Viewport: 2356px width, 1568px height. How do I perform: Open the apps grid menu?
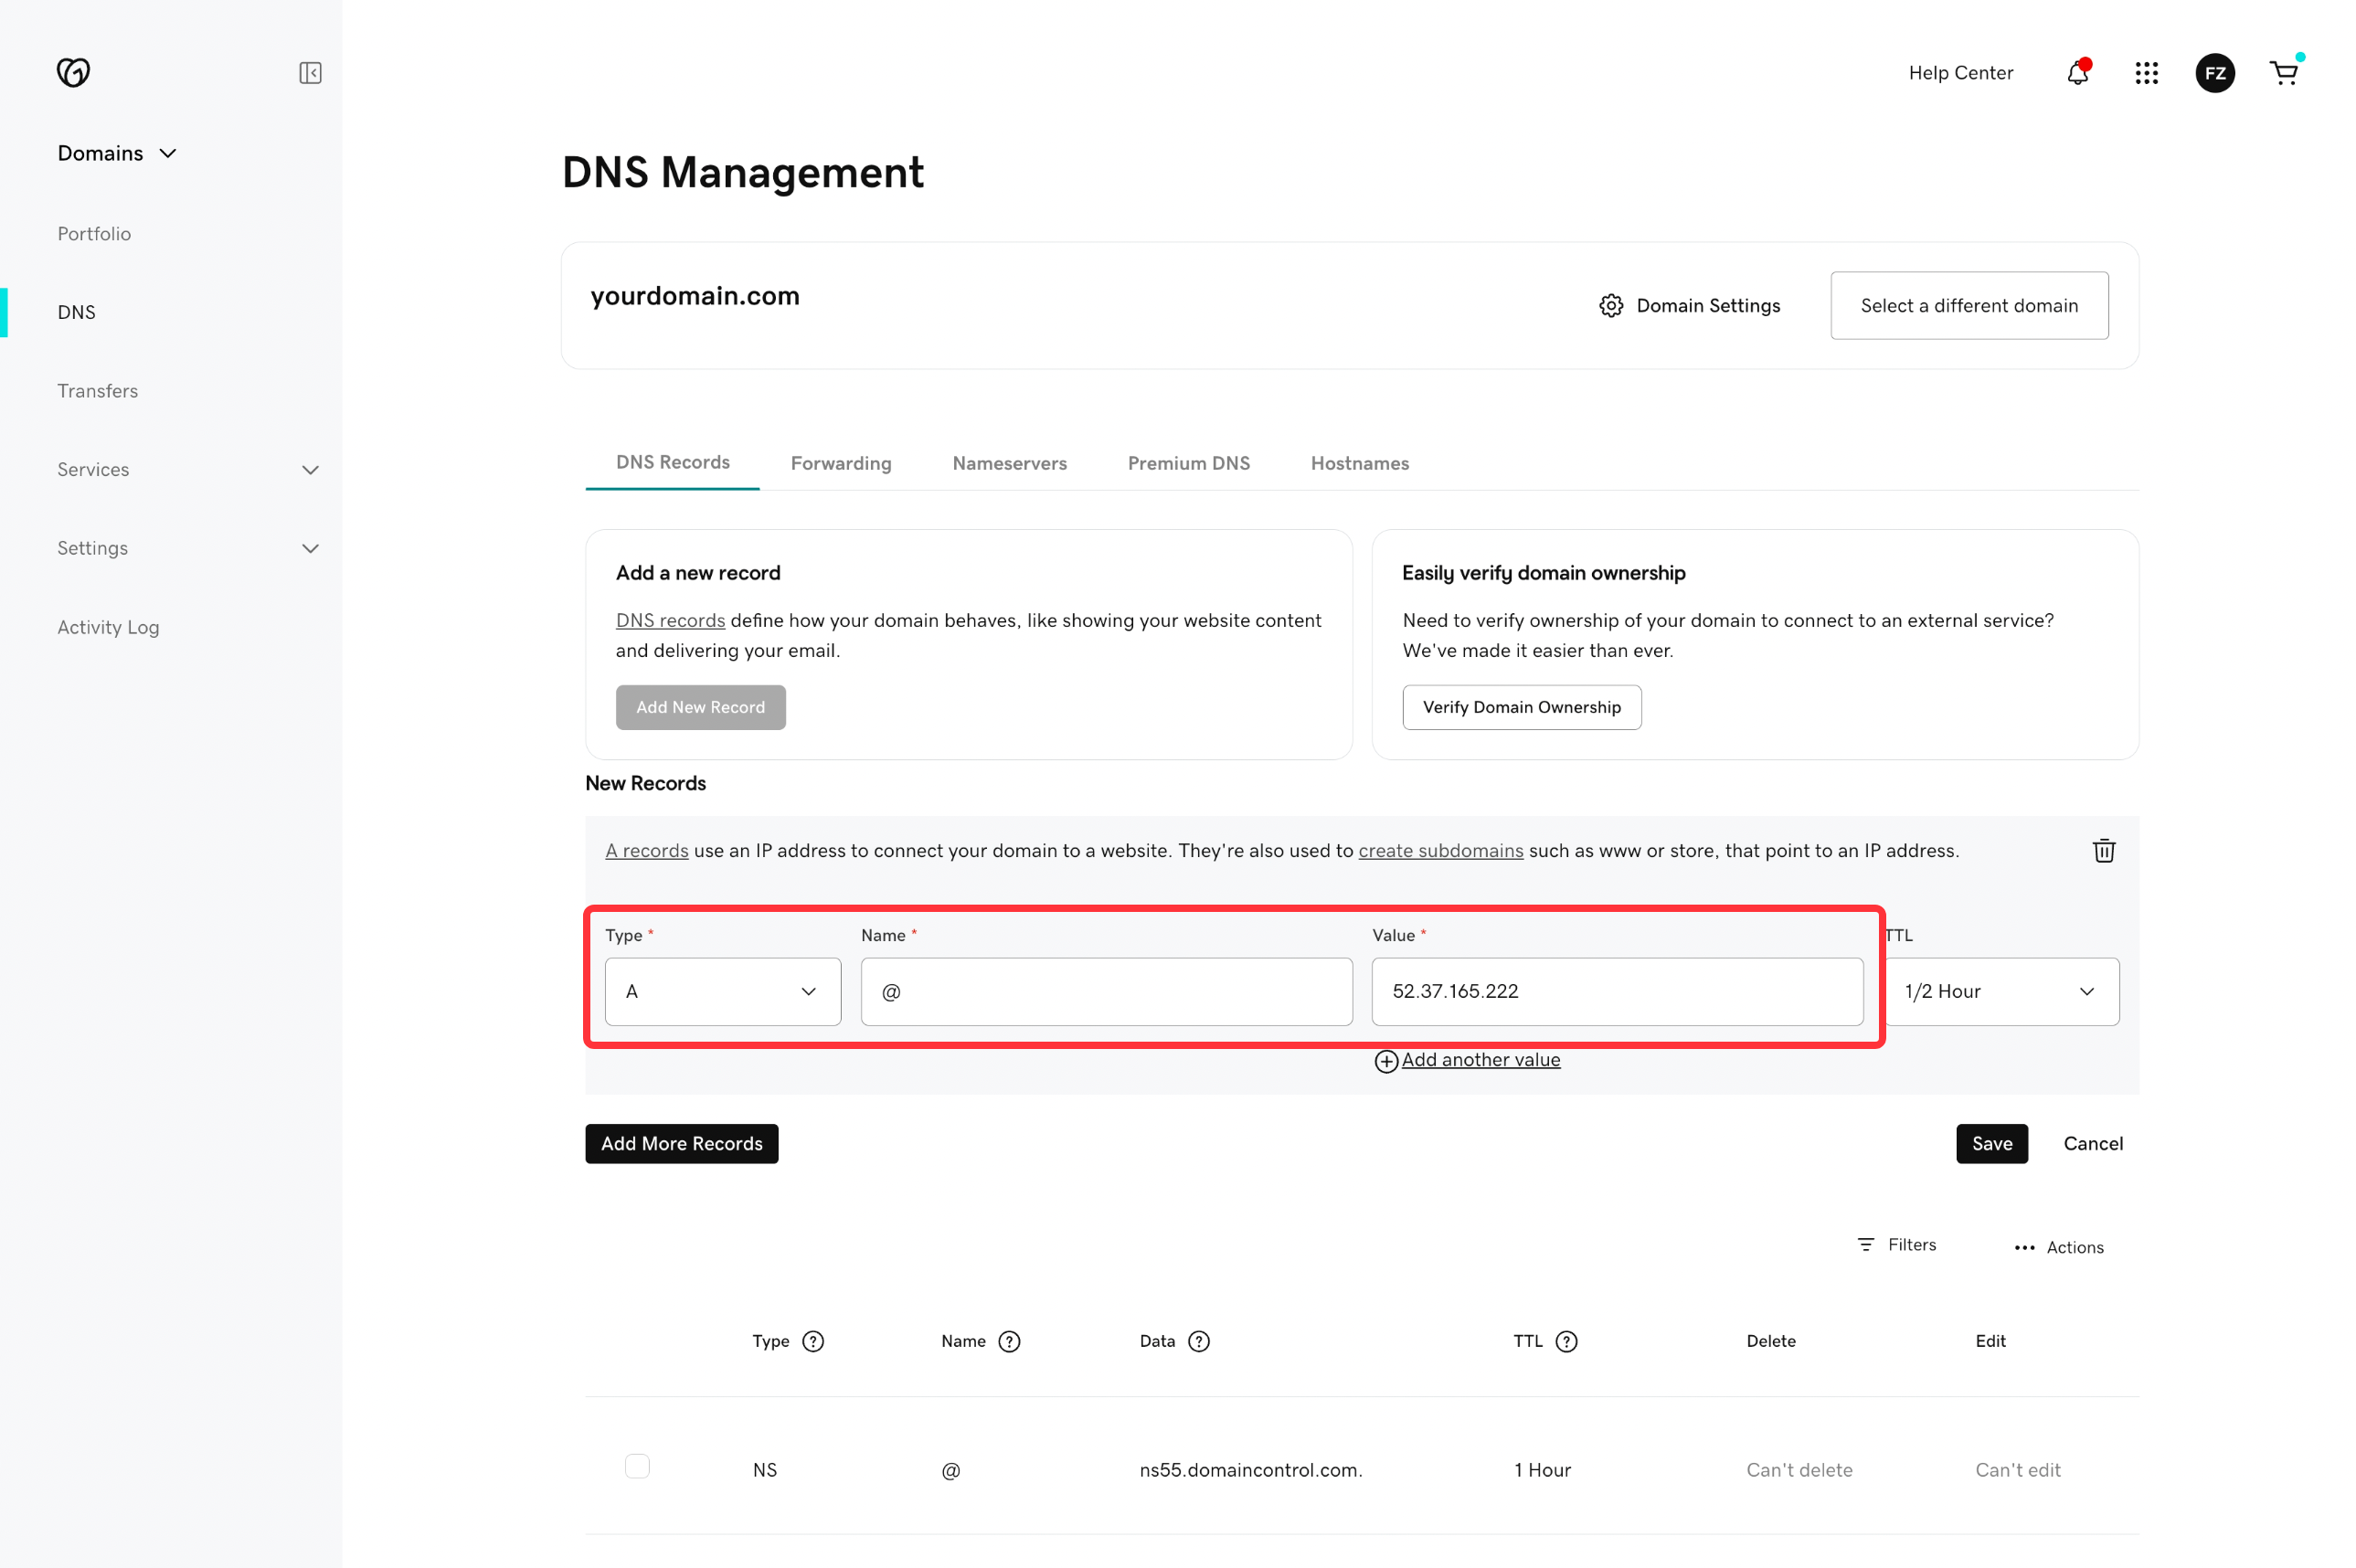coord(2146,73)
